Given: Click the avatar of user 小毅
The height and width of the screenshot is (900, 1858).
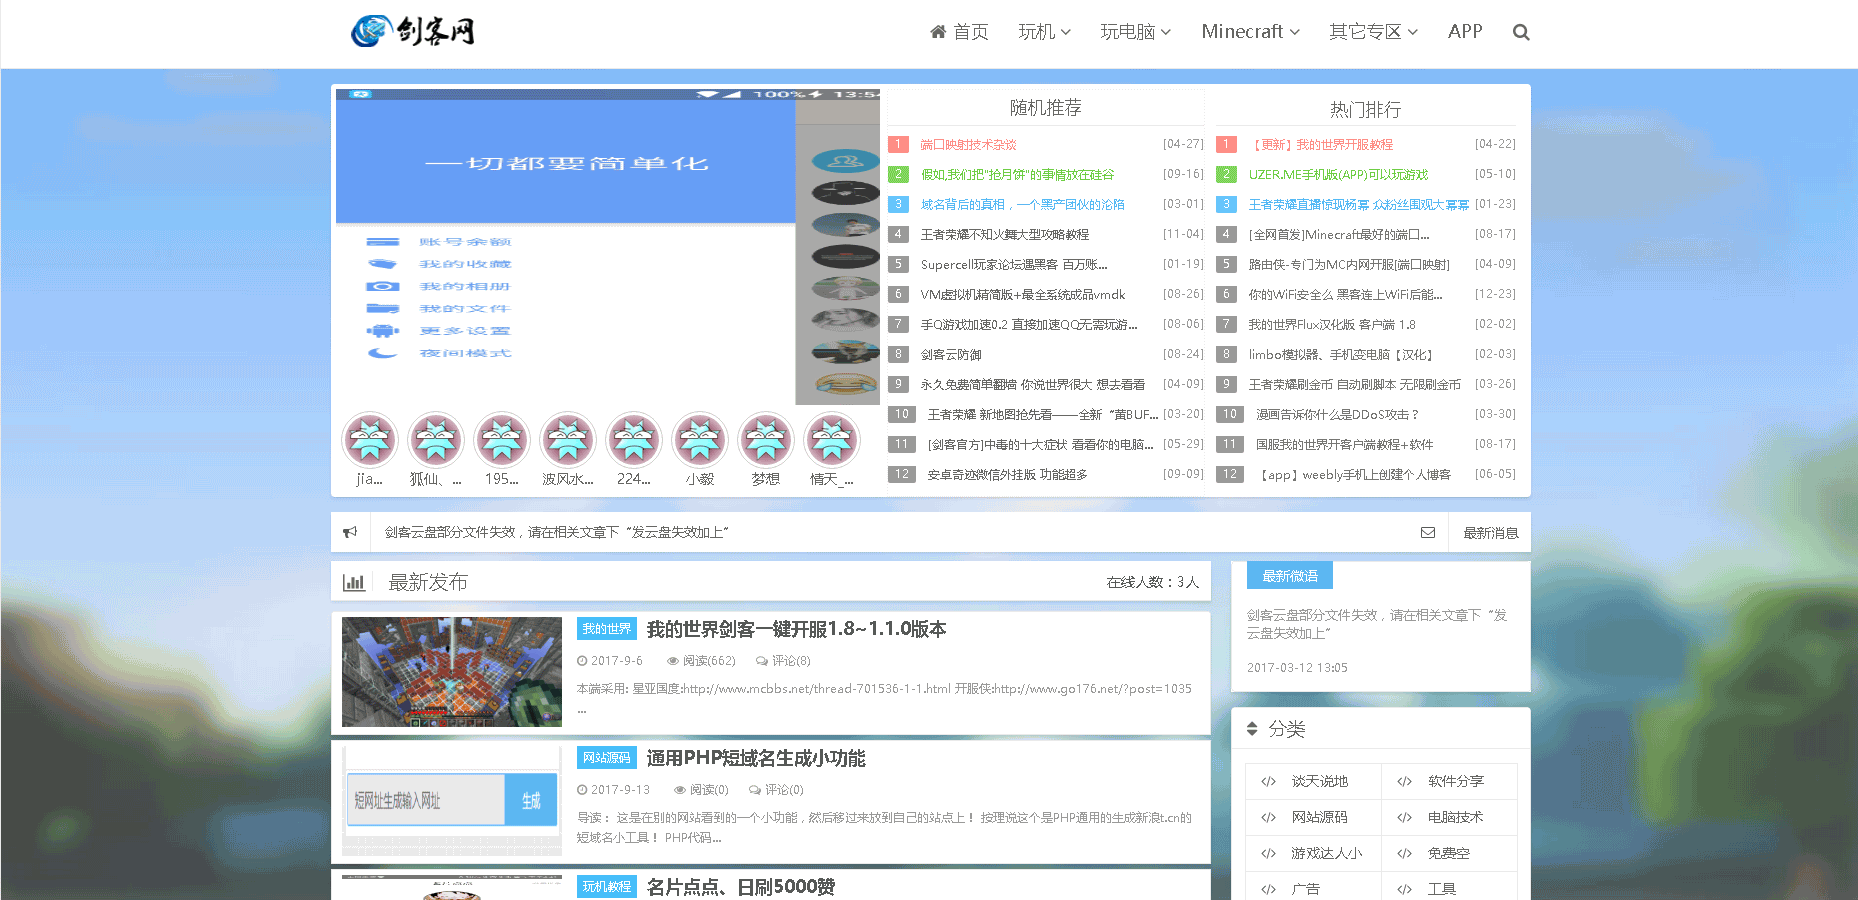Looking at the screenshot, I should click(700, 439).
